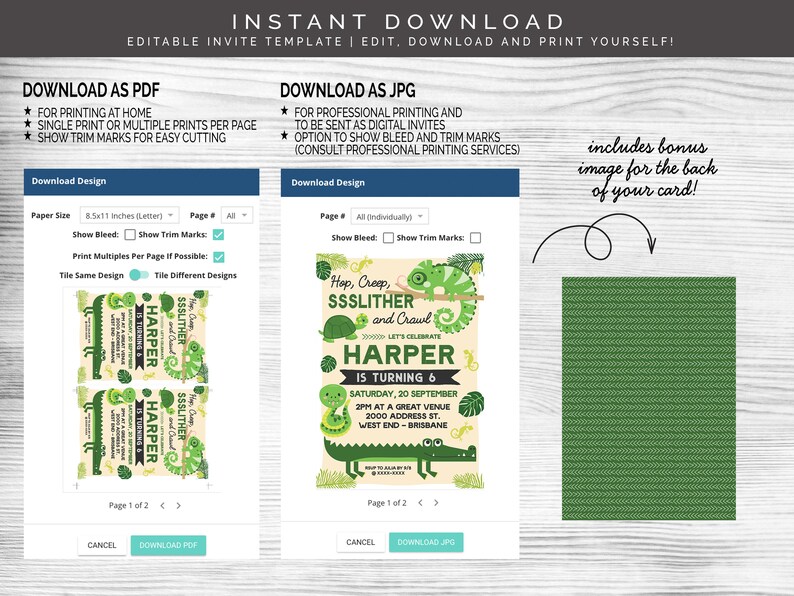Click Download PDF button
Image resolution: width=794 pixels, height=596 pixels.
168,545
